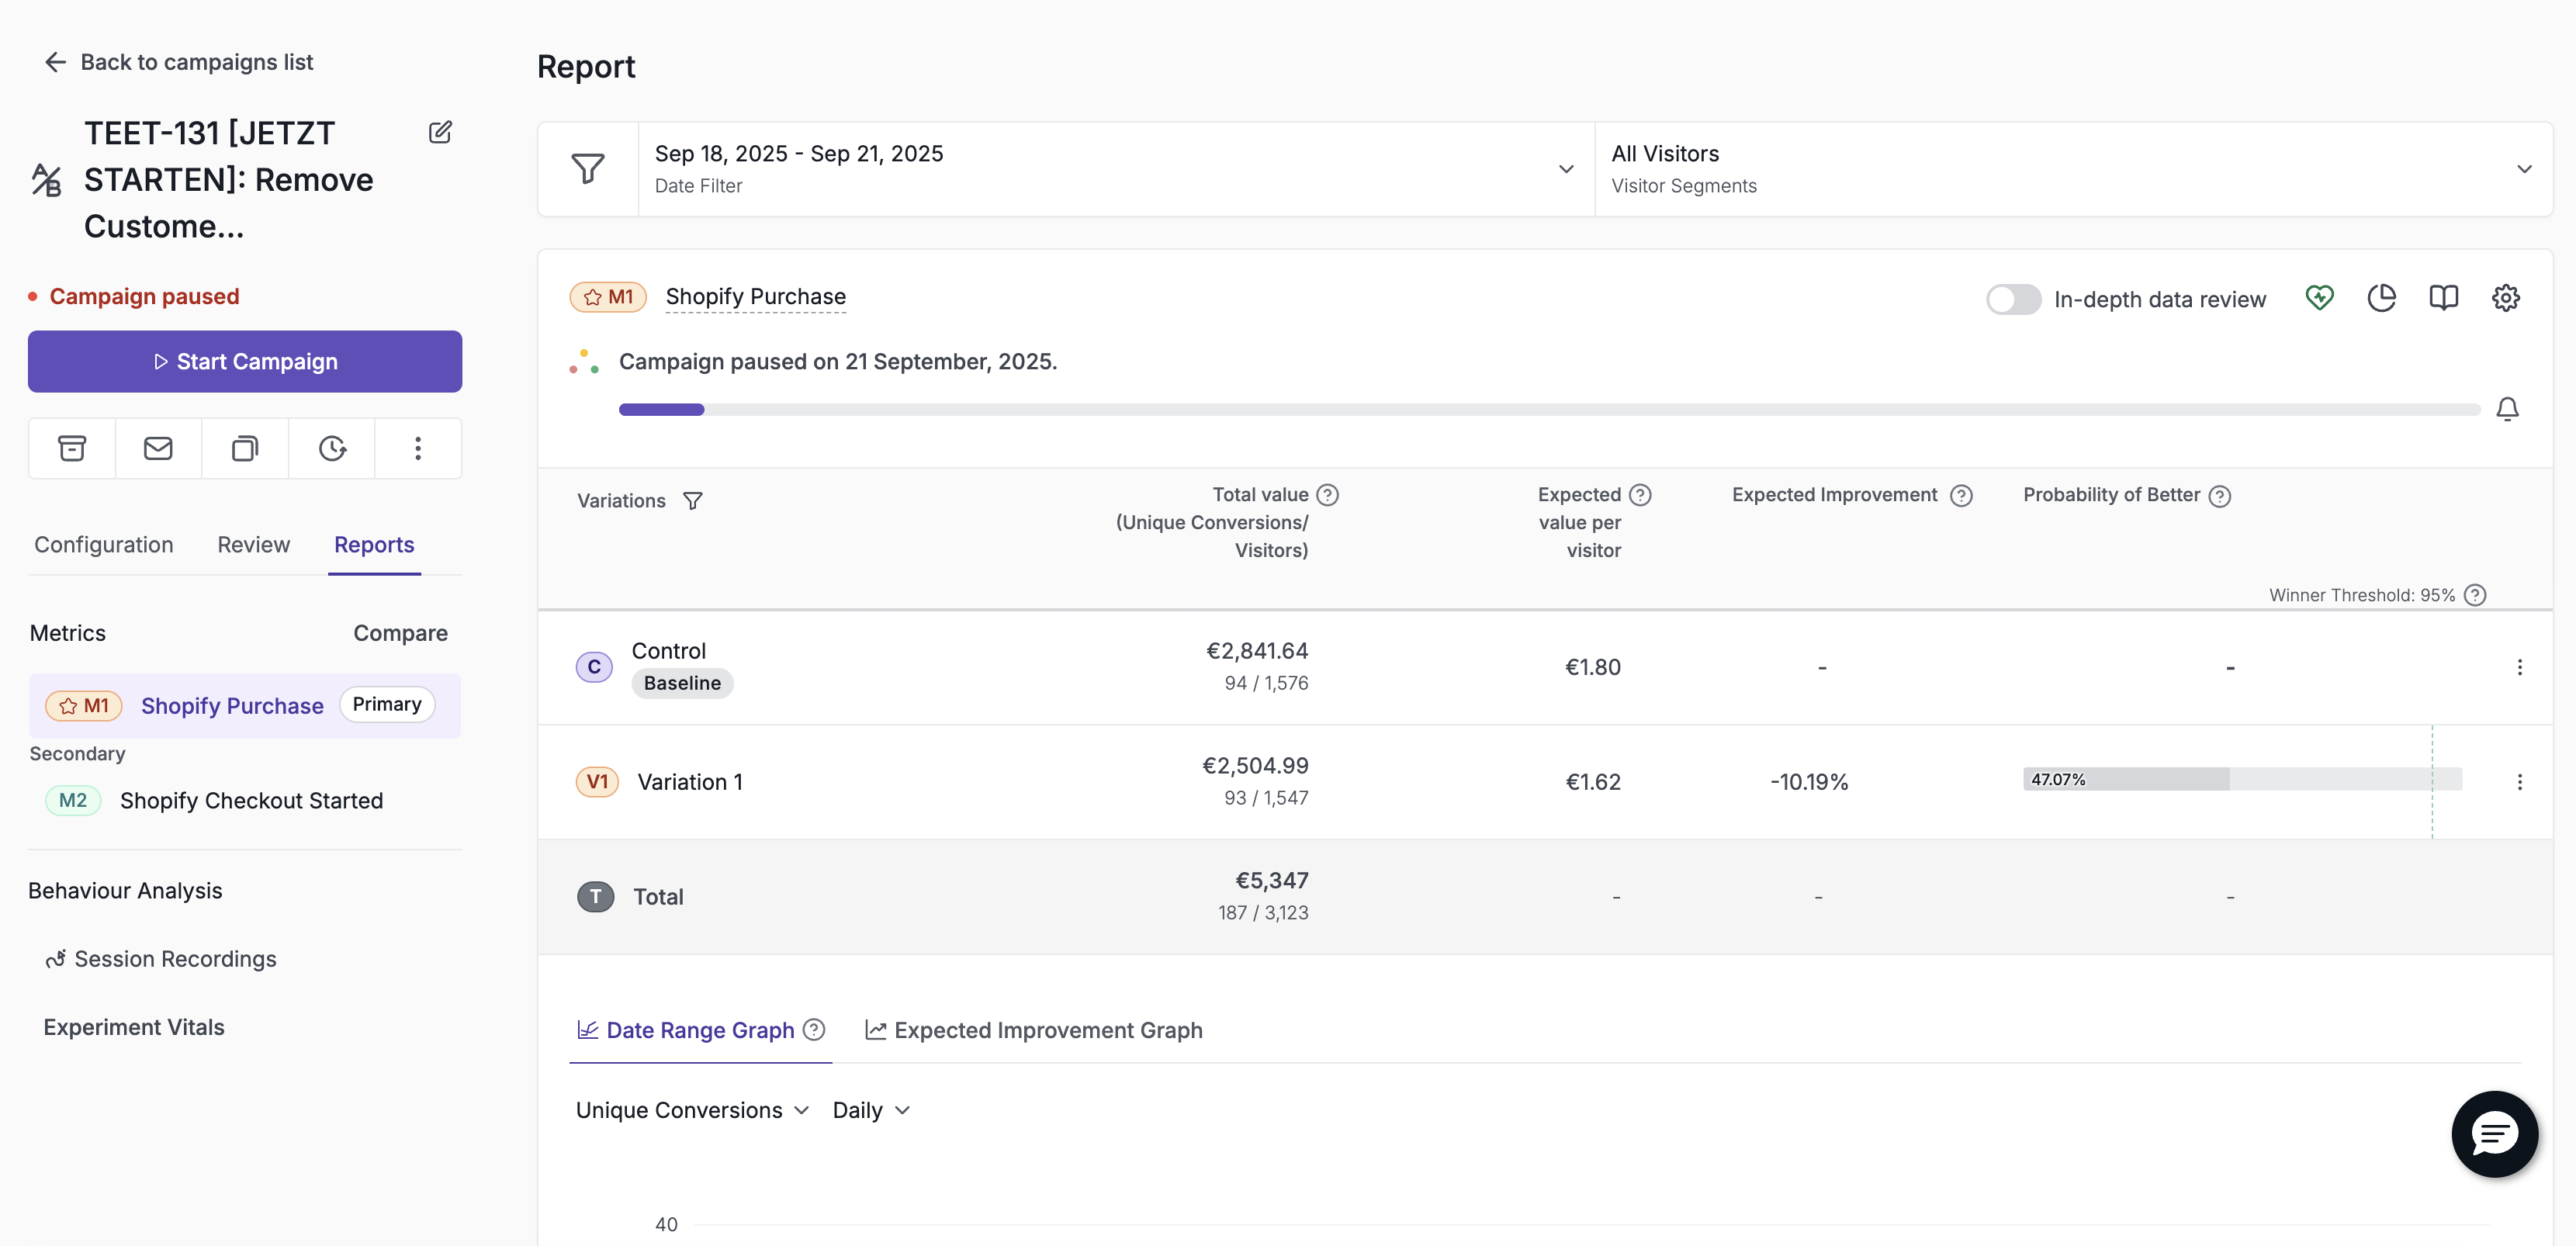Open the chat support bubble

coord(2494,1134)
